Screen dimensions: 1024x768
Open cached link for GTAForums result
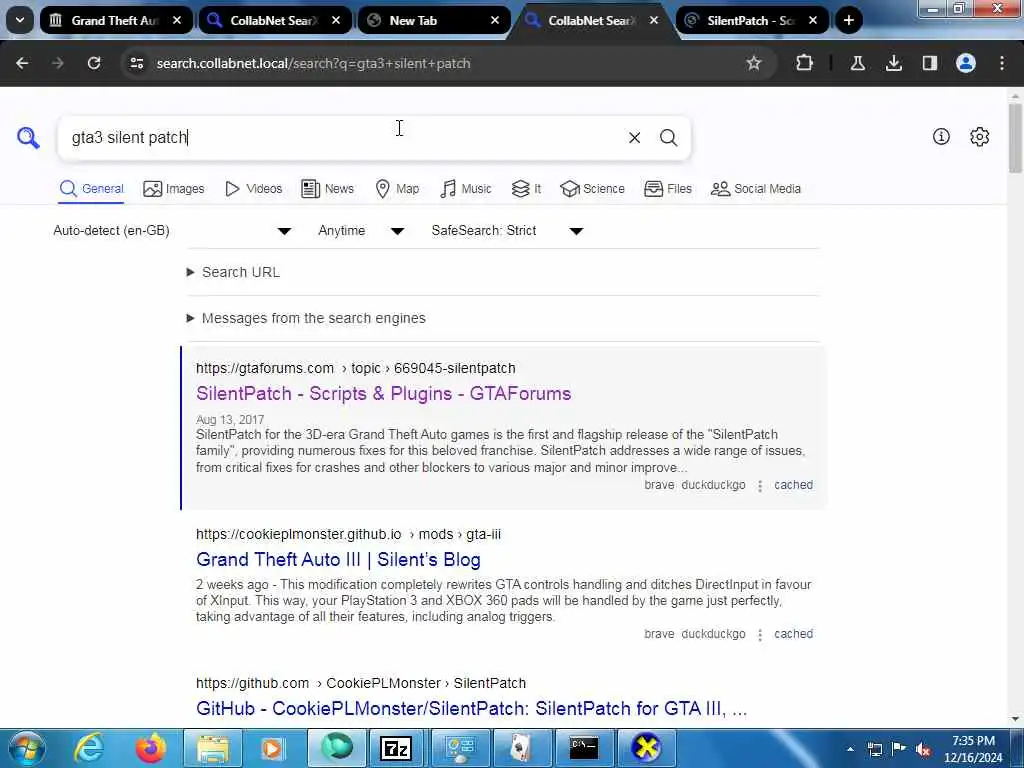(793, 485)
